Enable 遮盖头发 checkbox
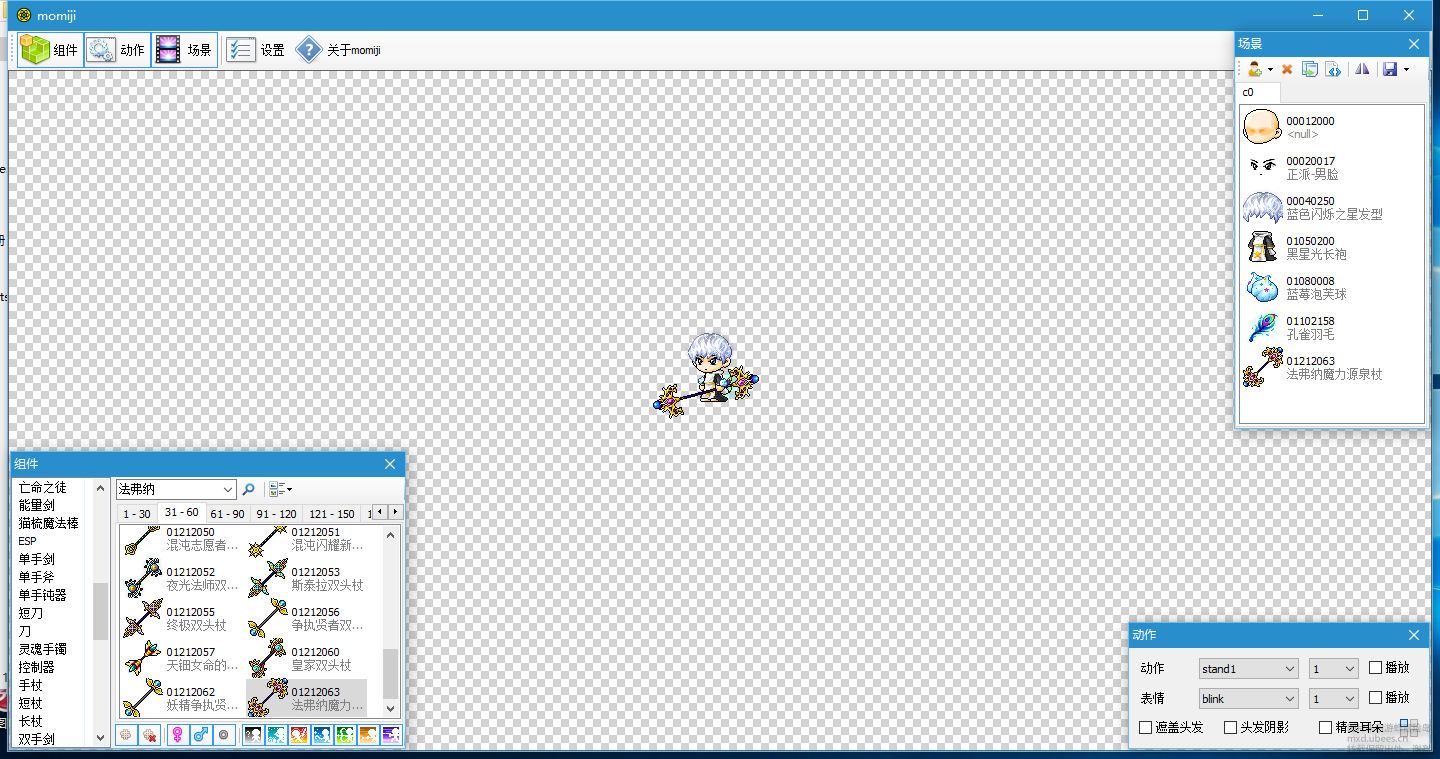1440x759 pixels. (1171, 728)
